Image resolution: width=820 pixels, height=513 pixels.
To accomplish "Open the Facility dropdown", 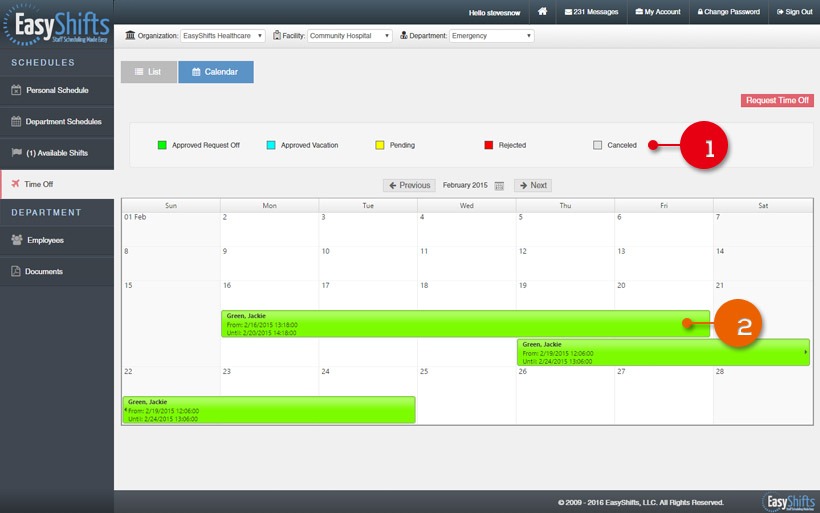I will [x=349, y=36].
